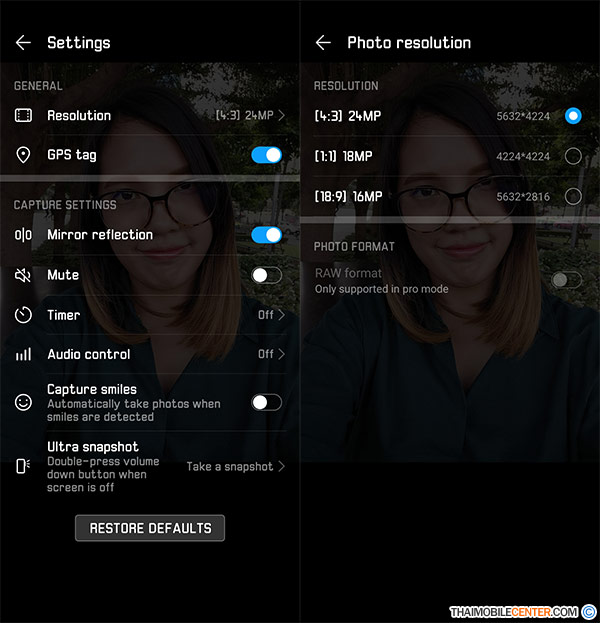Click the Mirror reflection label
This screenshot has height=623, width=600.
[100, 235]
